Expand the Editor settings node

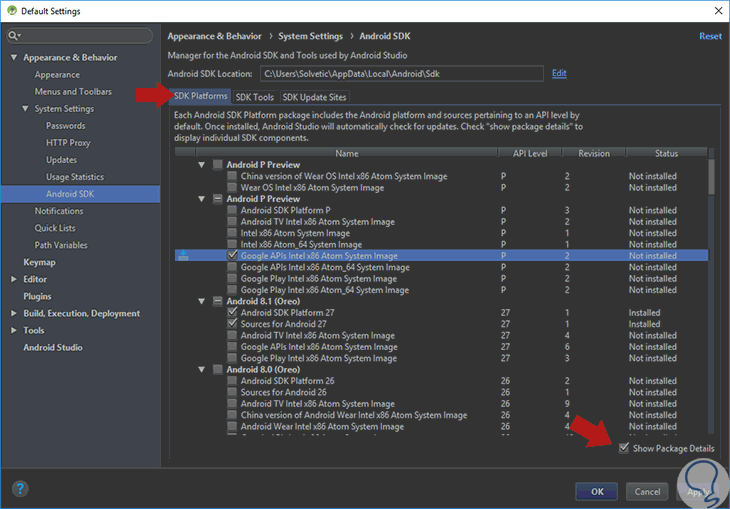pyautogui.click(x=14, y=279)
